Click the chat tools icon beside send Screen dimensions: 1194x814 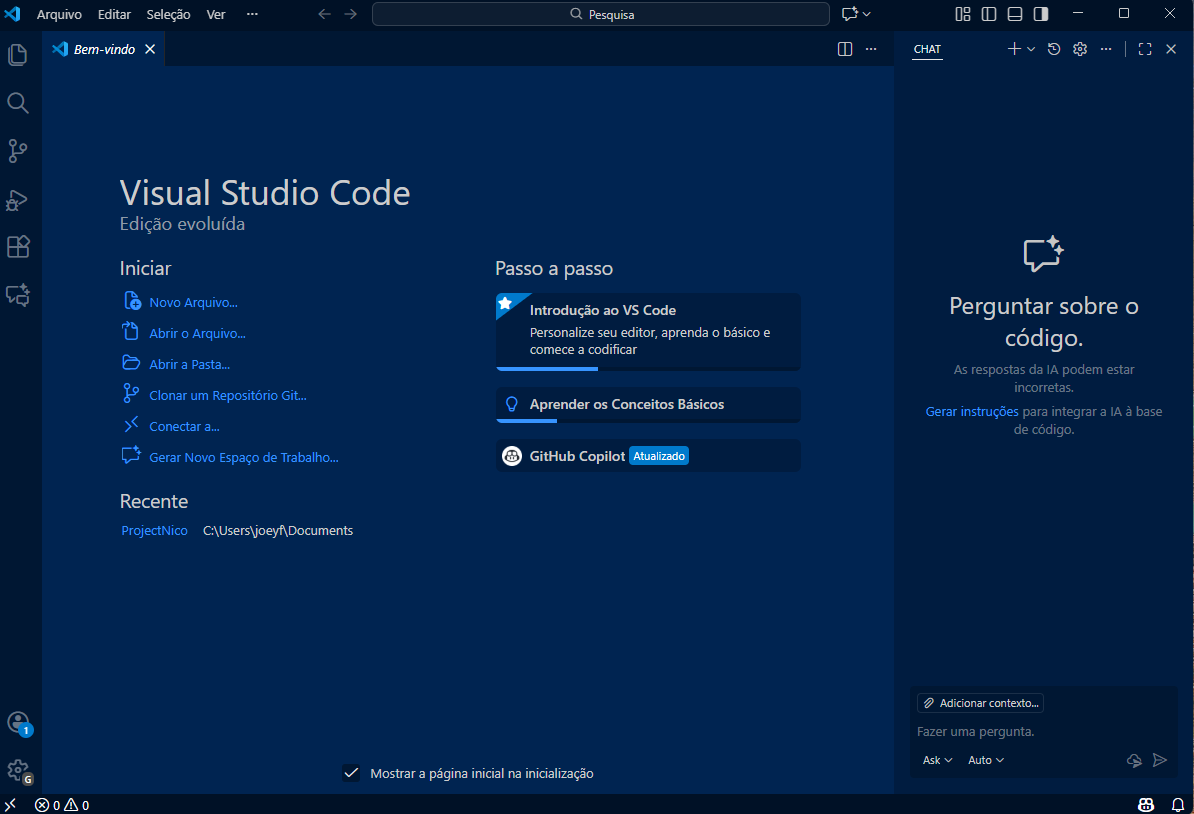coord(1134,760)
